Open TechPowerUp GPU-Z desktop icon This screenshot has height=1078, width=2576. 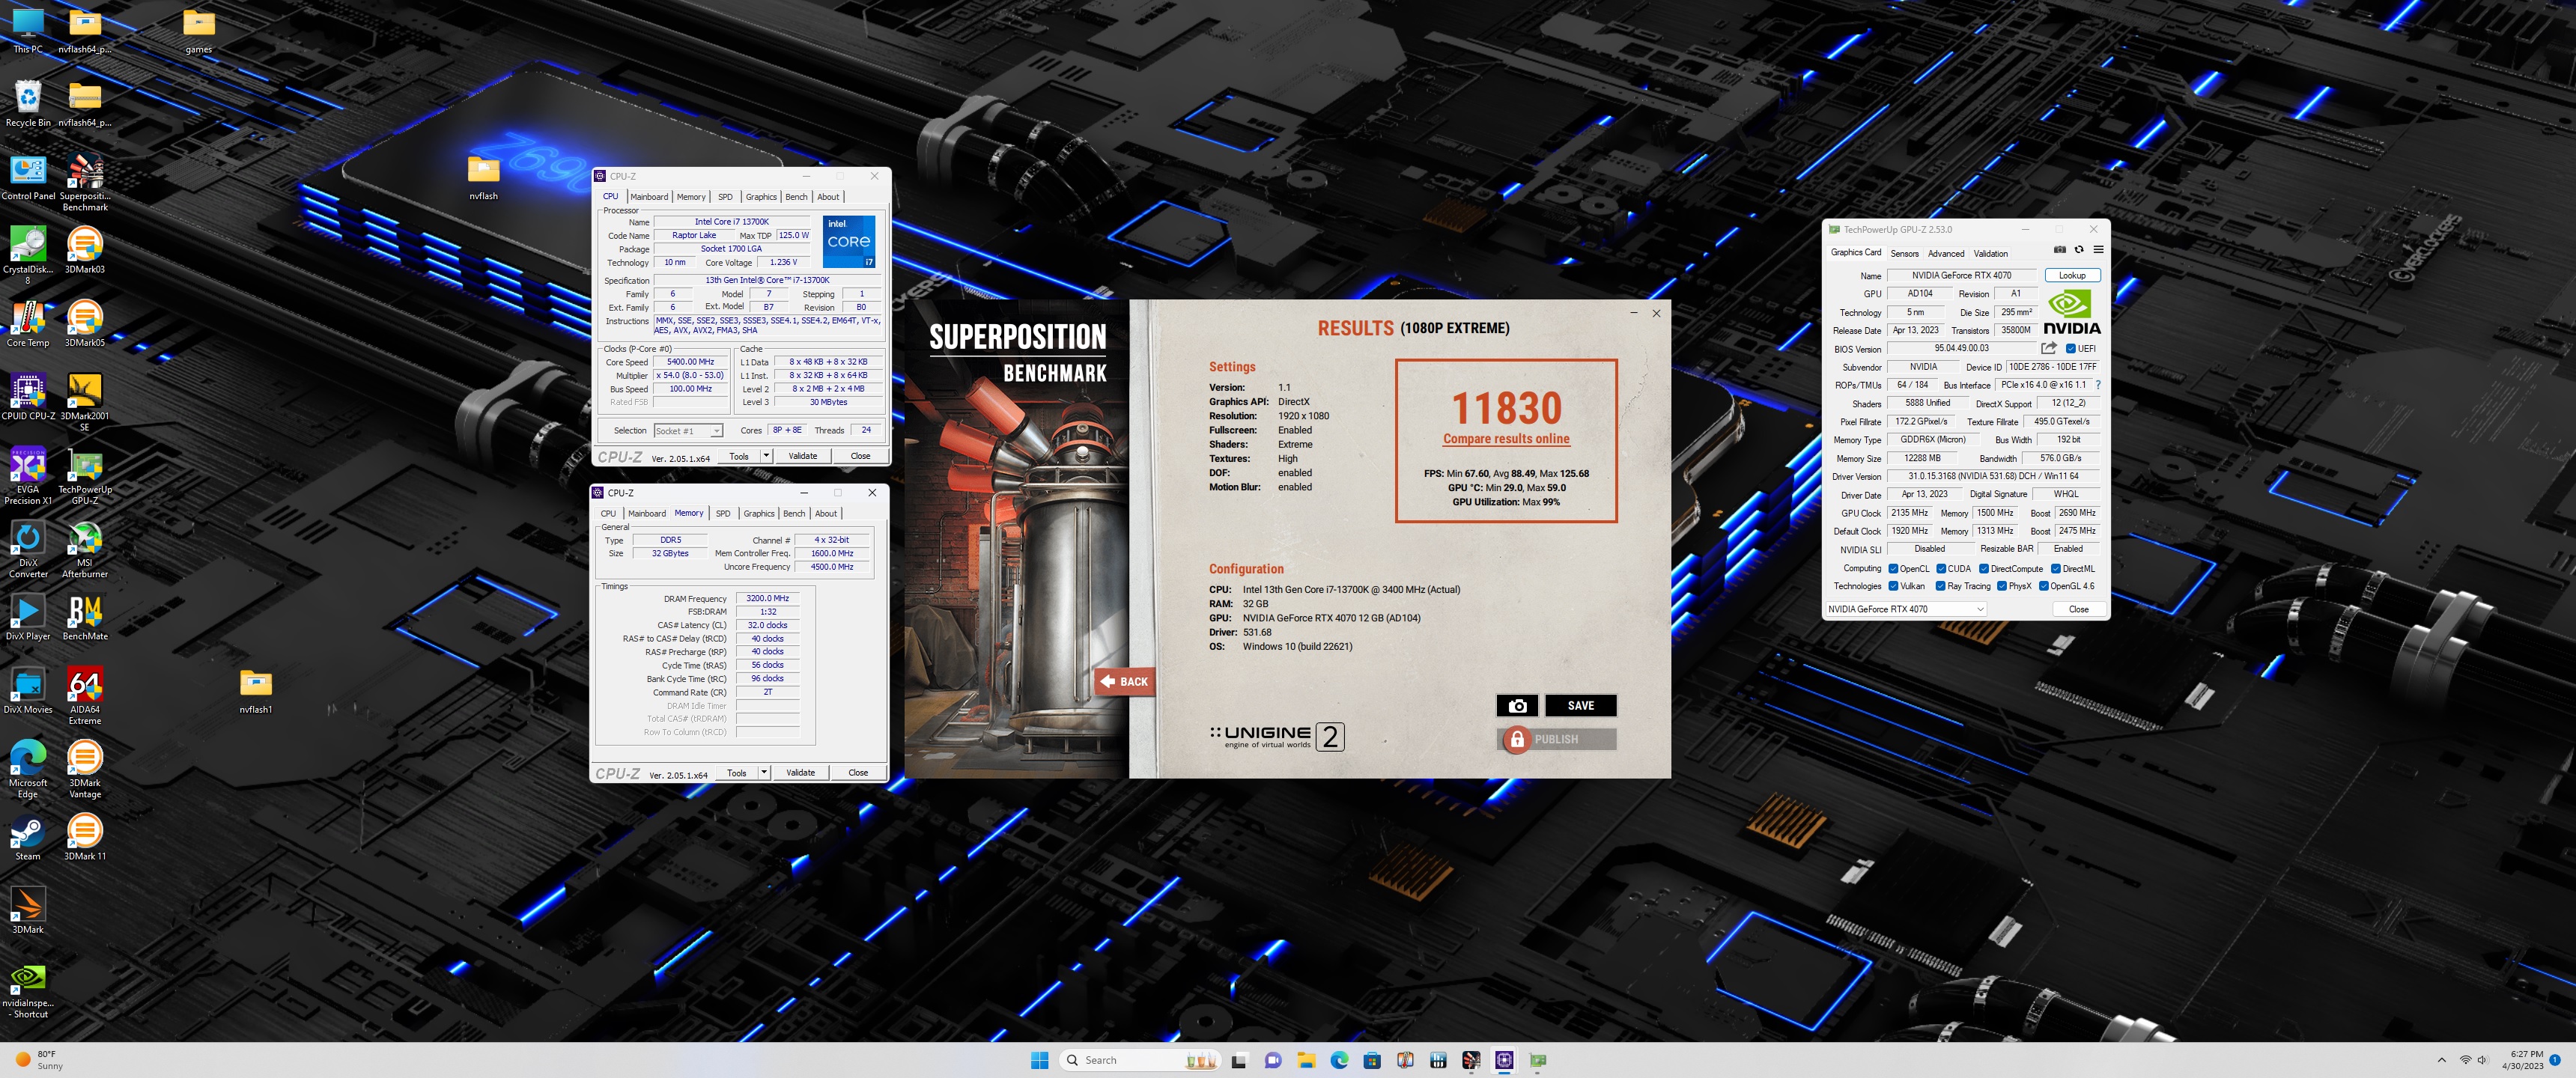(85, 476)
